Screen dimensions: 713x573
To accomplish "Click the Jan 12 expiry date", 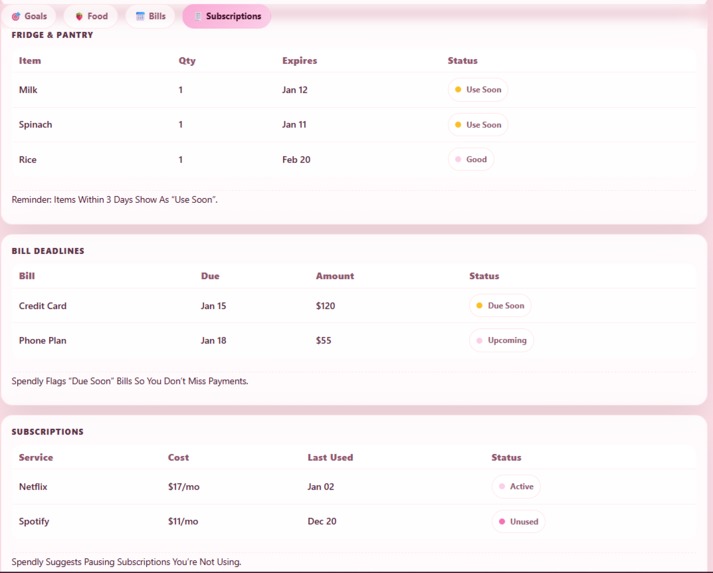I will pos(295,90).
